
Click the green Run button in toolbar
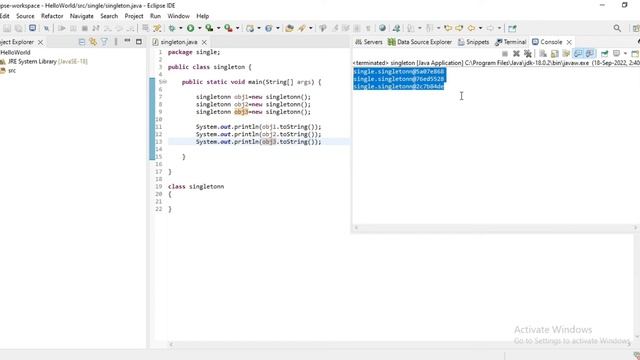tap(191, 28)
